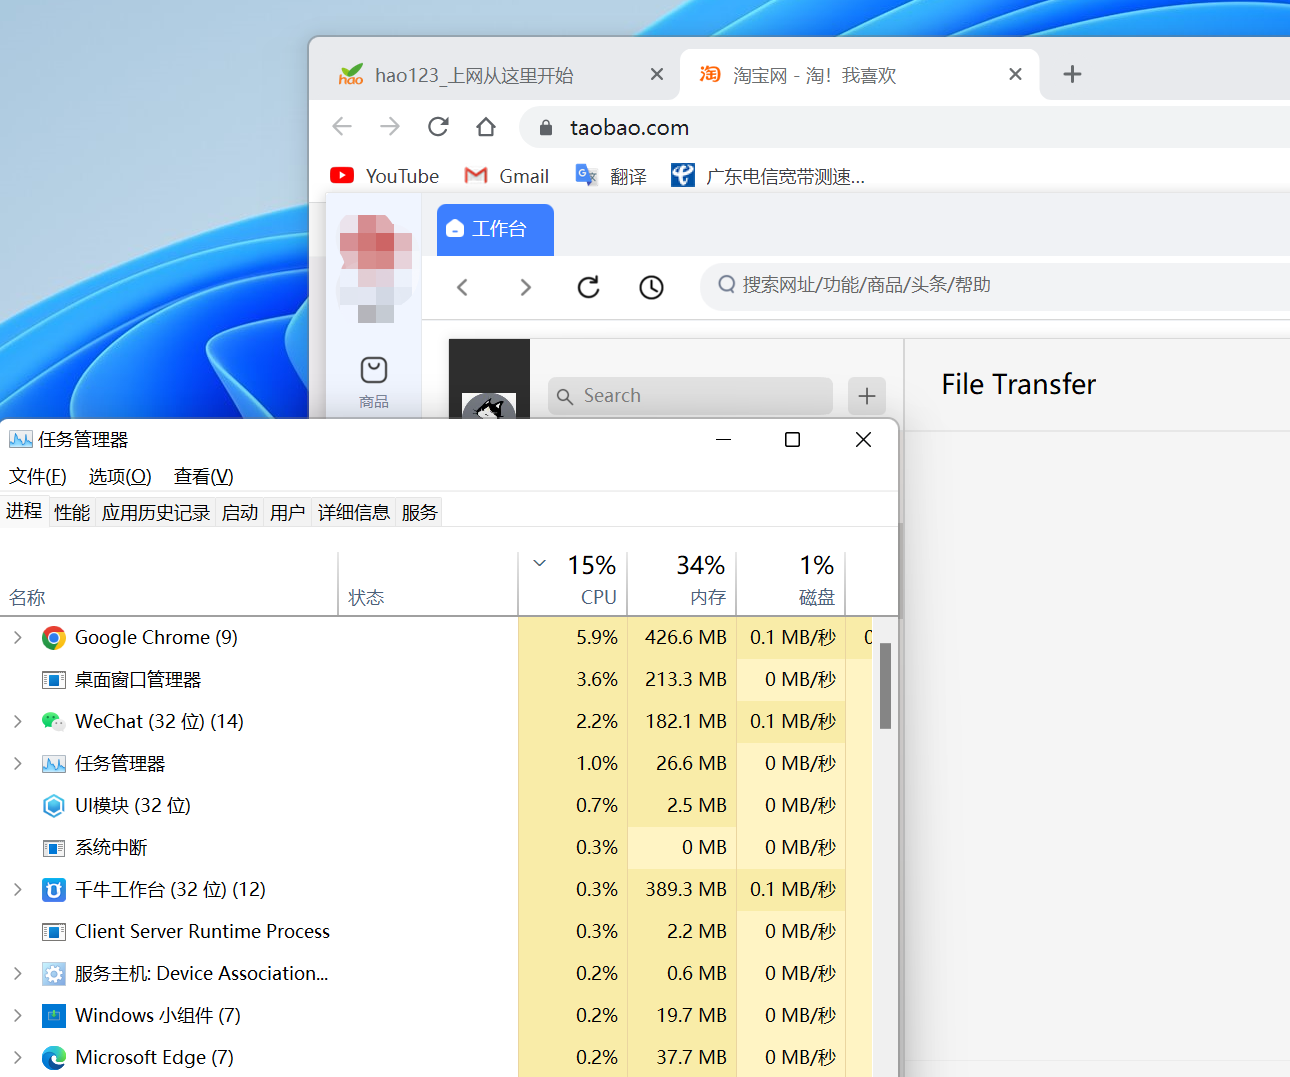The image size is (1290, 1077).
Task: Open 翻译 bookmark
Action: [x=611, y=176]
